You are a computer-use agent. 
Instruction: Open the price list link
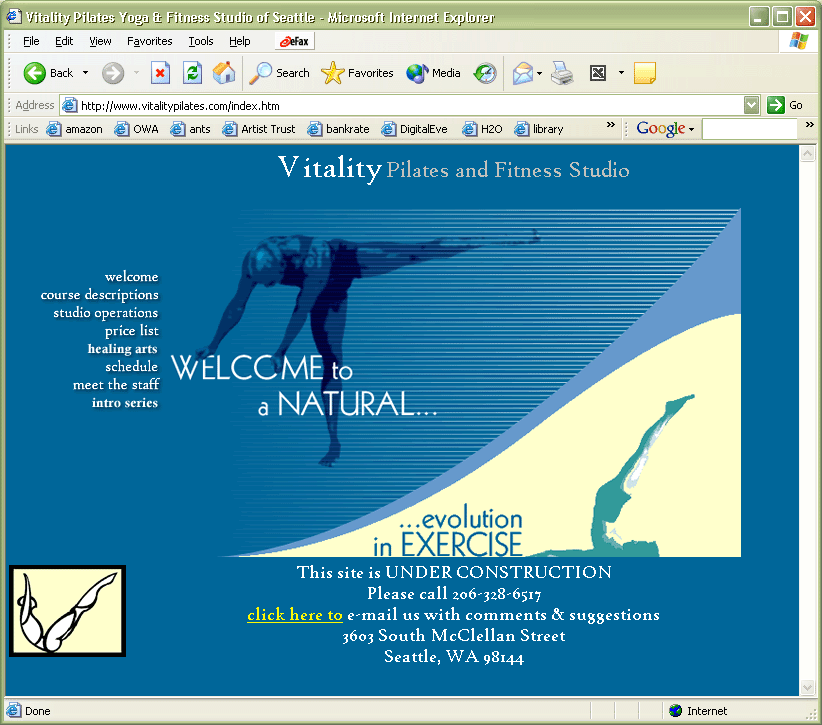coord(132,331)
